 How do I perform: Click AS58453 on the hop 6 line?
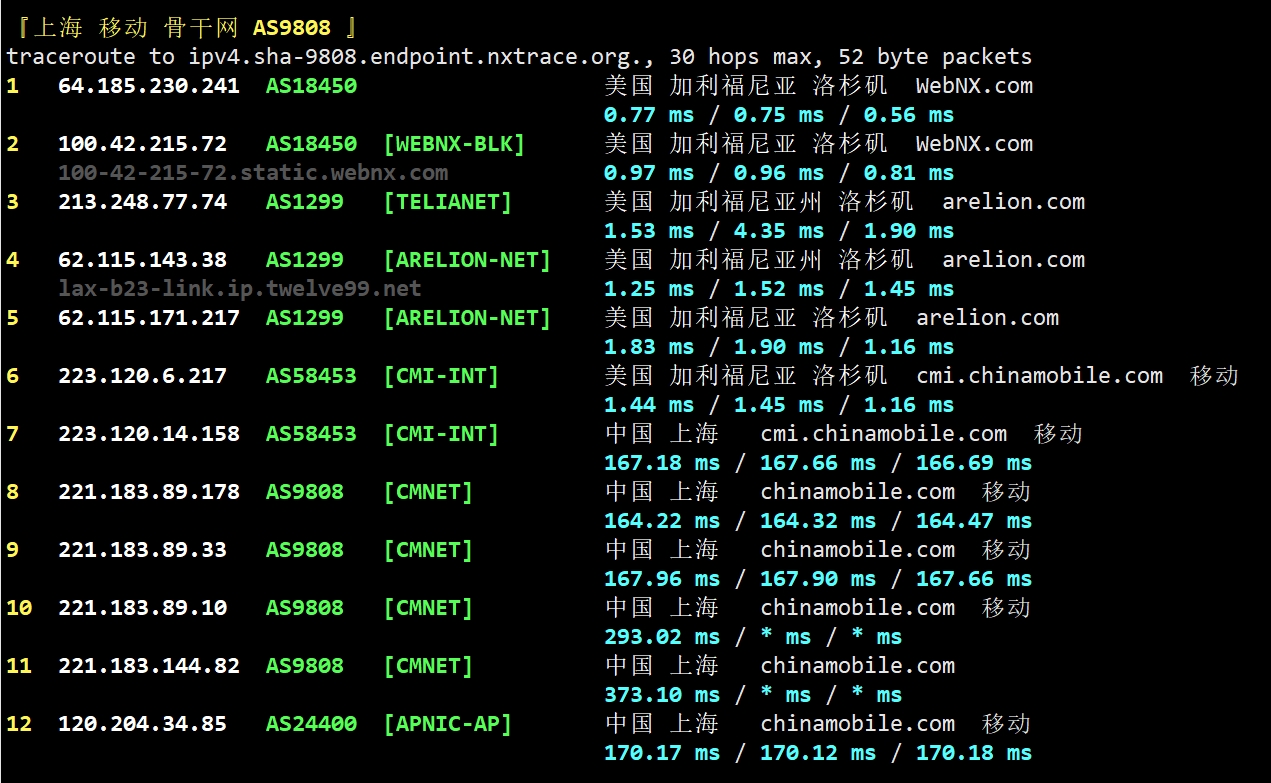311,376
